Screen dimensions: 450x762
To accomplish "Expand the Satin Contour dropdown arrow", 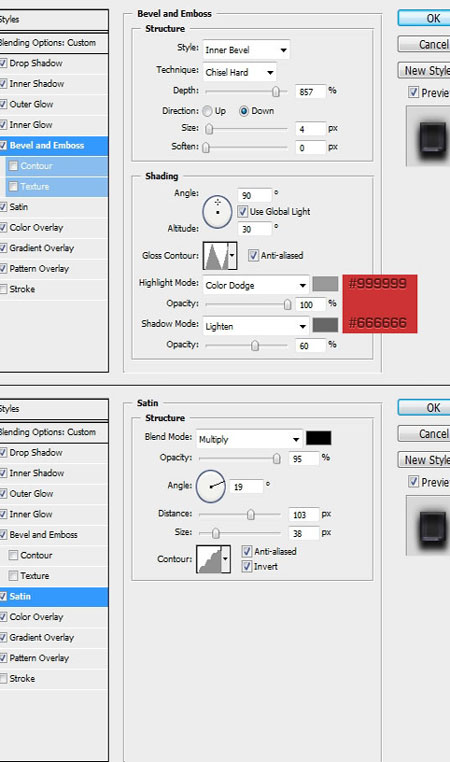I will tap(226, 559).
